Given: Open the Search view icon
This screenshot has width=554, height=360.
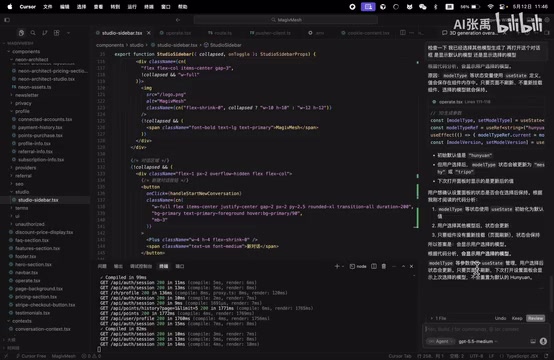Looking at the screenshot, I should pyautogui.click(x=33, y=33).
